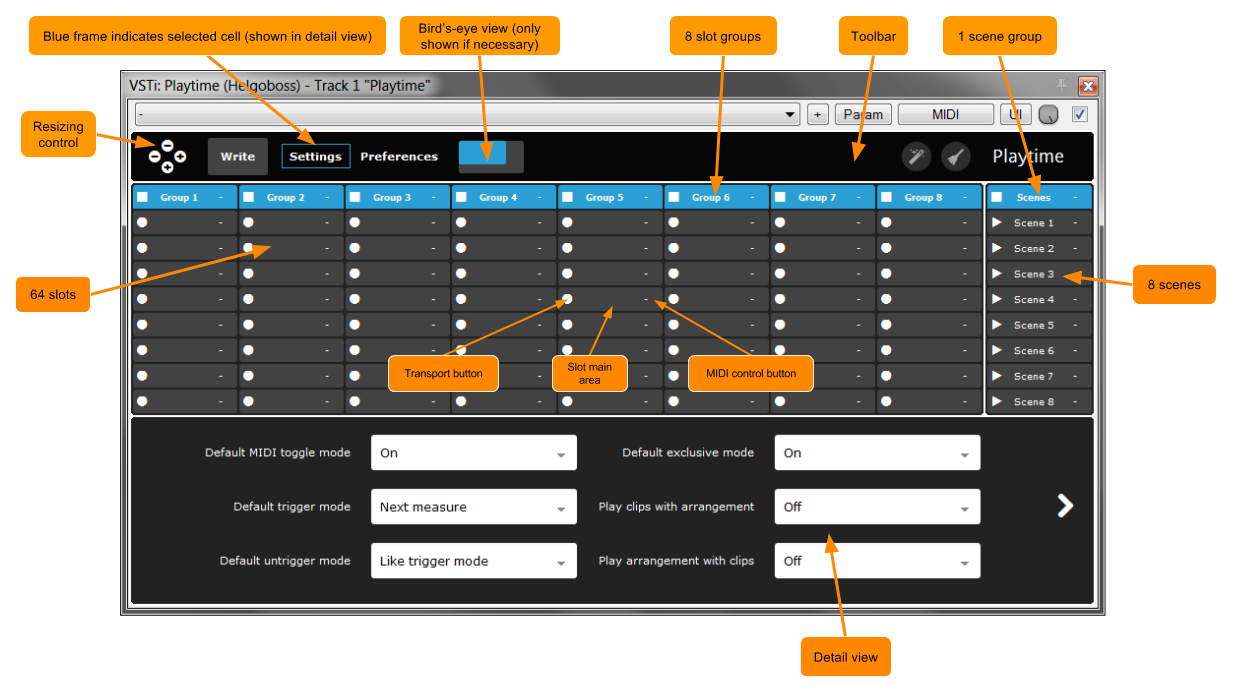Tick the Scenes header checkbox

[x=997, y=197]
